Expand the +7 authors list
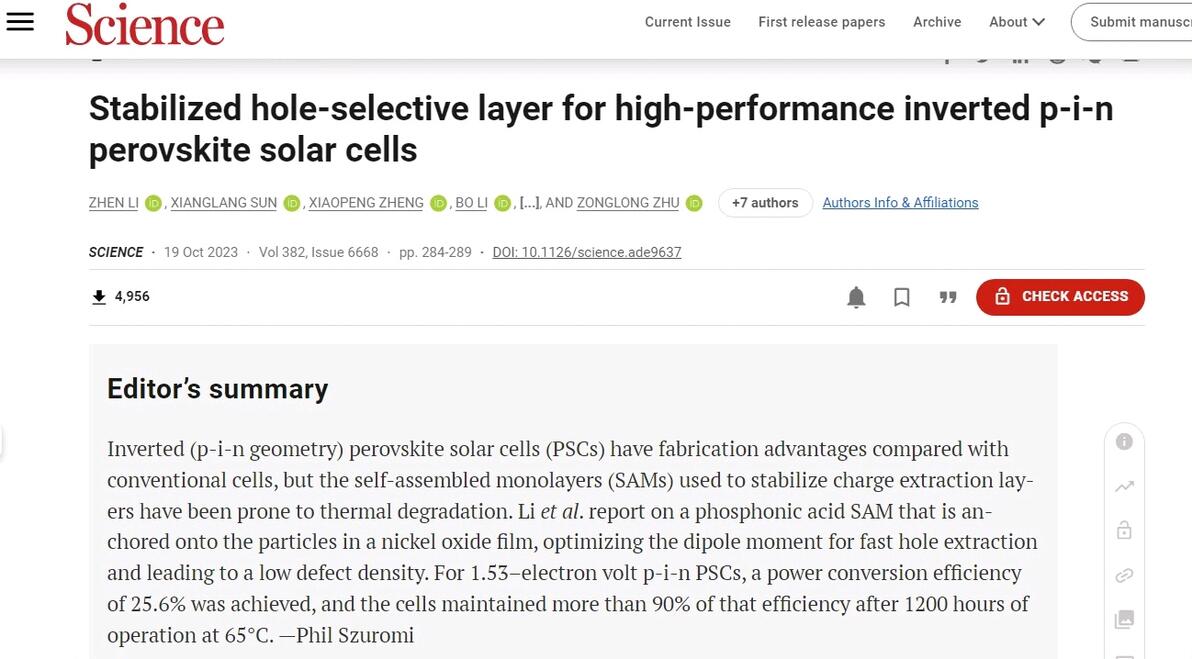Screen dimensions: 1192x659 (765, 203)
